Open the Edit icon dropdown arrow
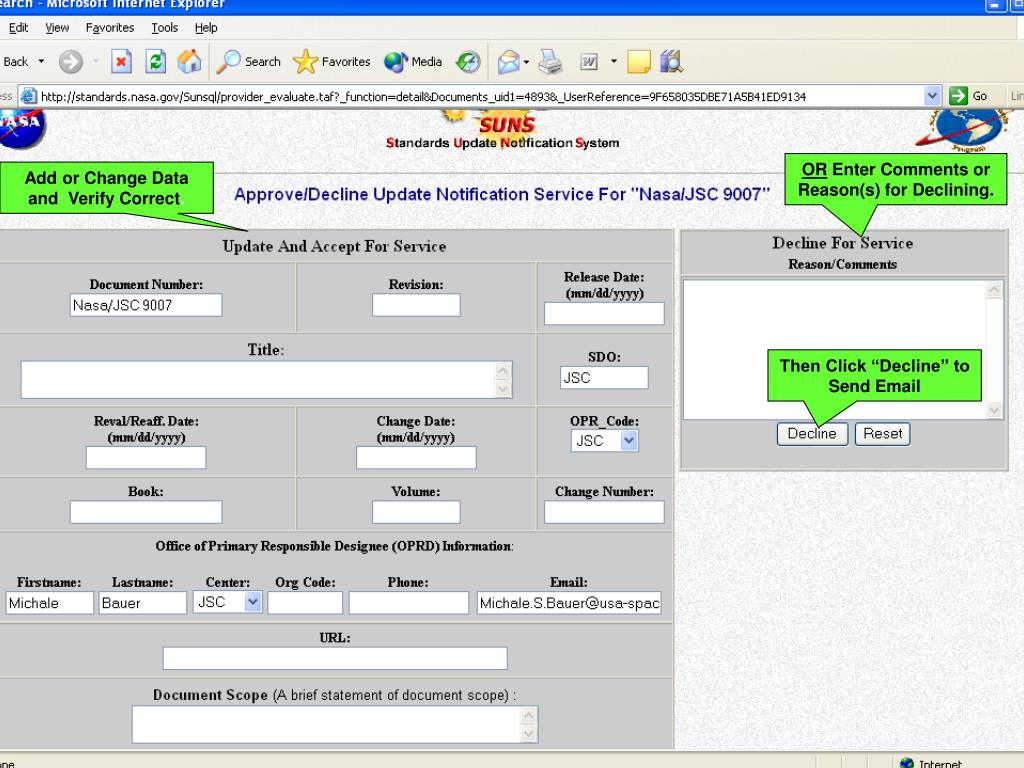The image size is (1024, 768). [613, 62]
